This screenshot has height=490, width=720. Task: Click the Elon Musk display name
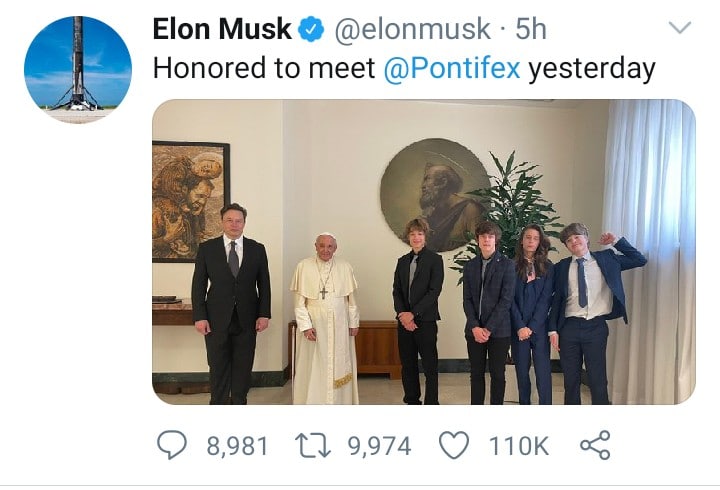click(222, 30)
